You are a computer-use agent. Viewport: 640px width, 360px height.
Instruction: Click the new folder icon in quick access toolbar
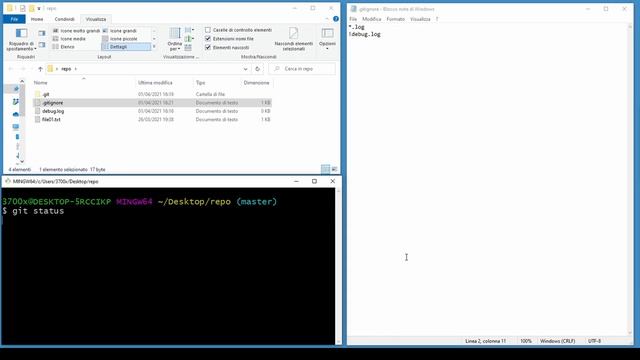(31, 8)
